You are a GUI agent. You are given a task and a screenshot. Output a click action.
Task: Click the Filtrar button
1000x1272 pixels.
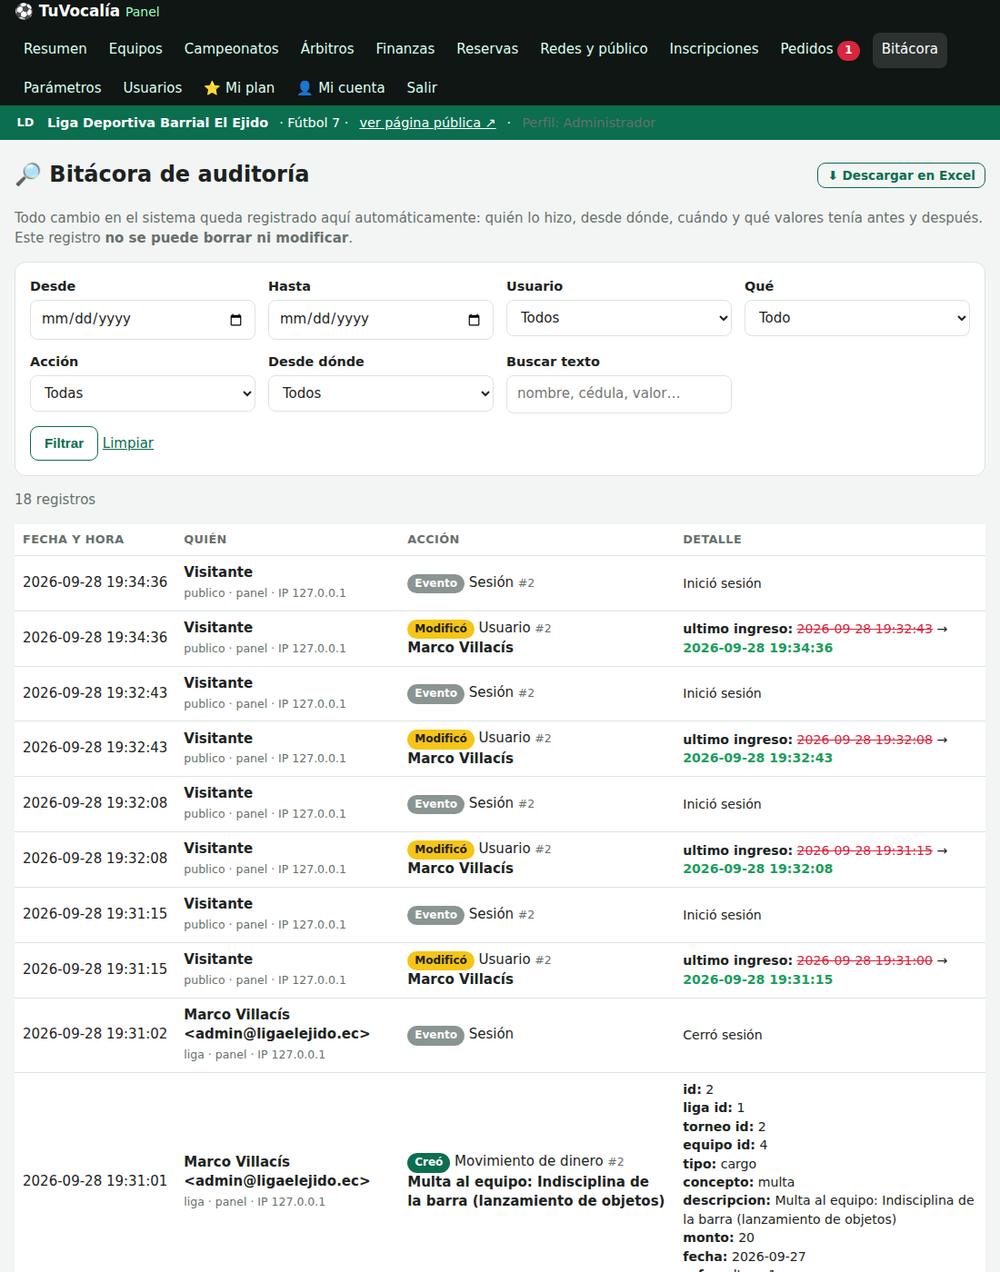64,443
